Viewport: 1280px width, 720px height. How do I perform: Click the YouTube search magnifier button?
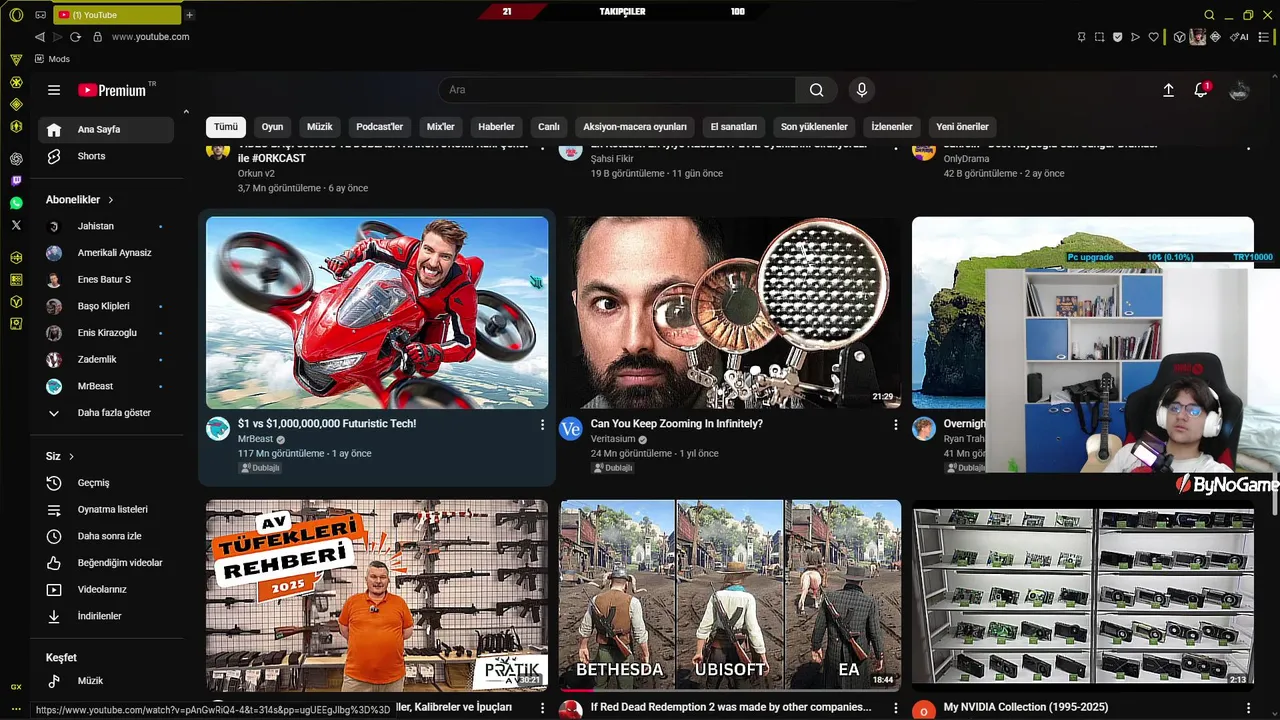pos(817,90)
